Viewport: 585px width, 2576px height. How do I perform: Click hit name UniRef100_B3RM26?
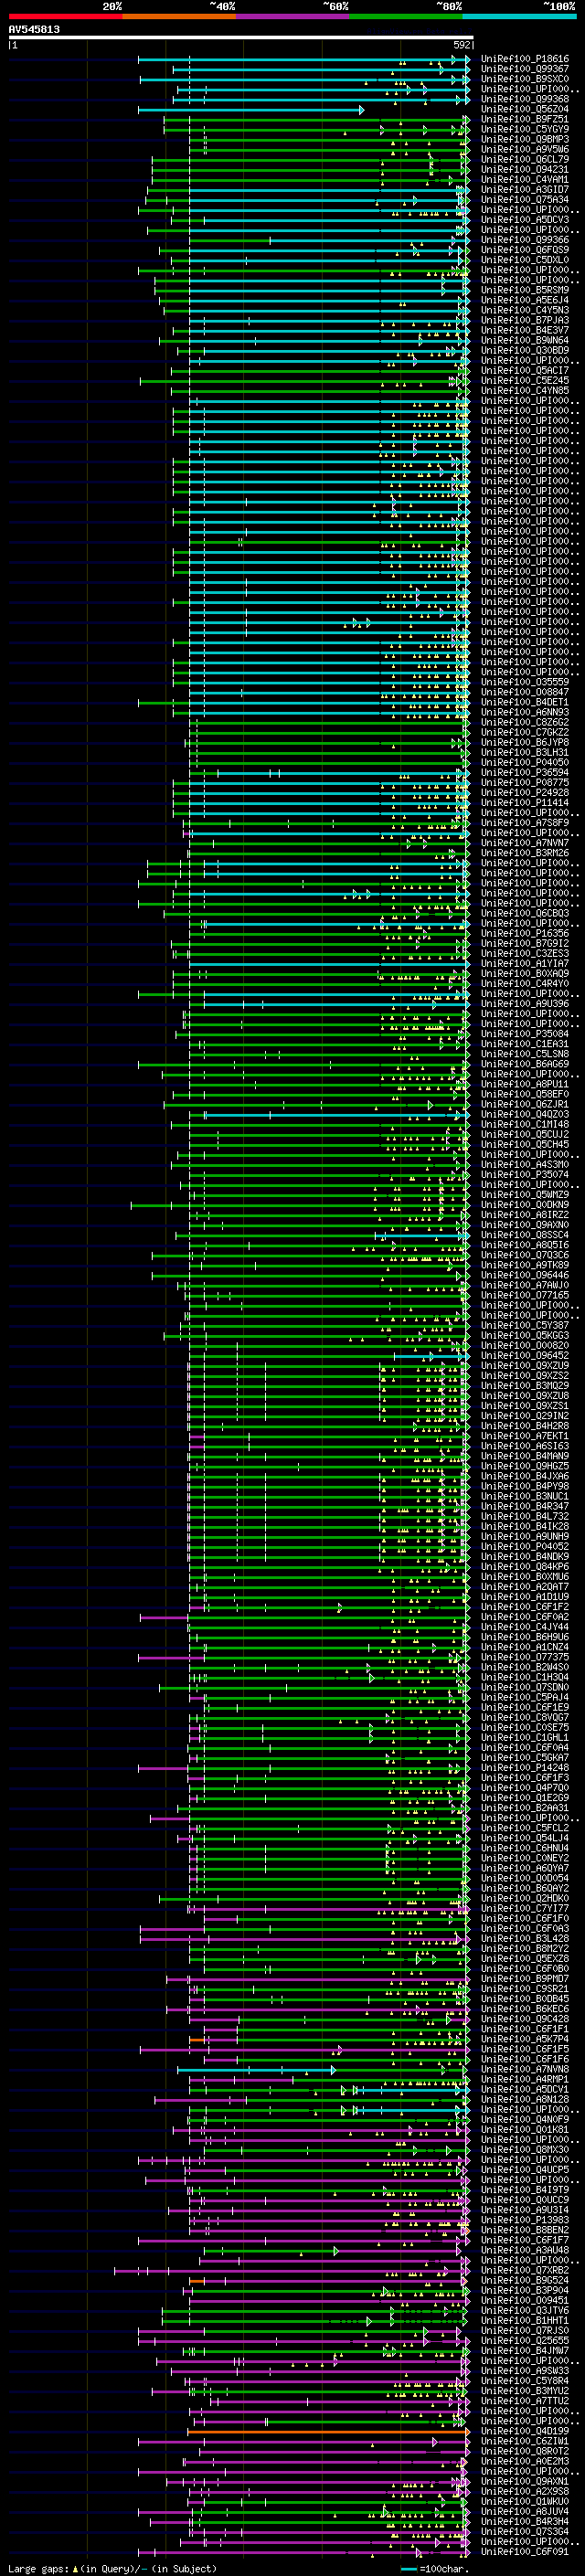pos(524,853)
